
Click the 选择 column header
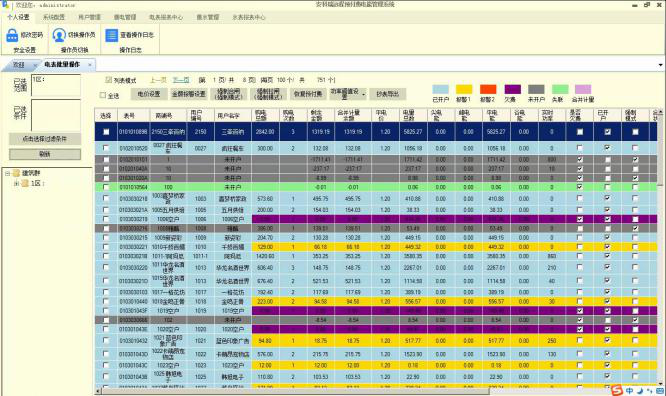106,115
